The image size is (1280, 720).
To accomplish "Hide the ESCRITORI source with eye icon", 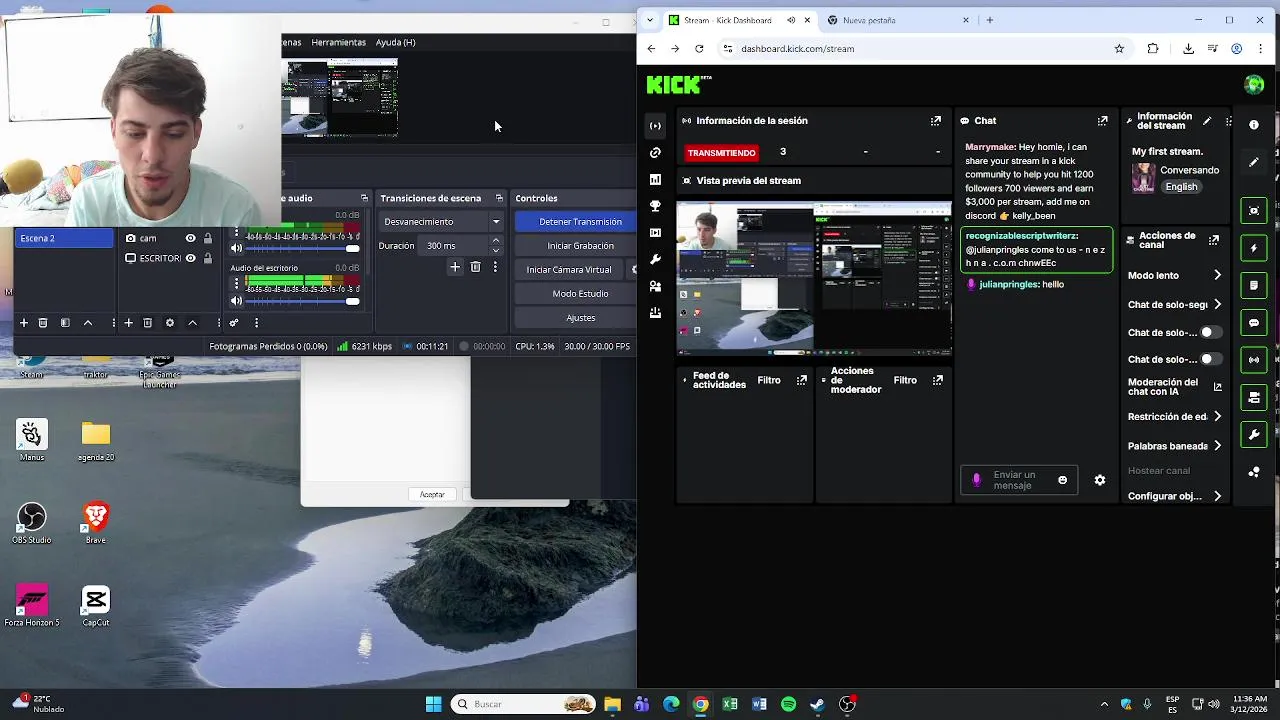I will [x=190, y=258].
